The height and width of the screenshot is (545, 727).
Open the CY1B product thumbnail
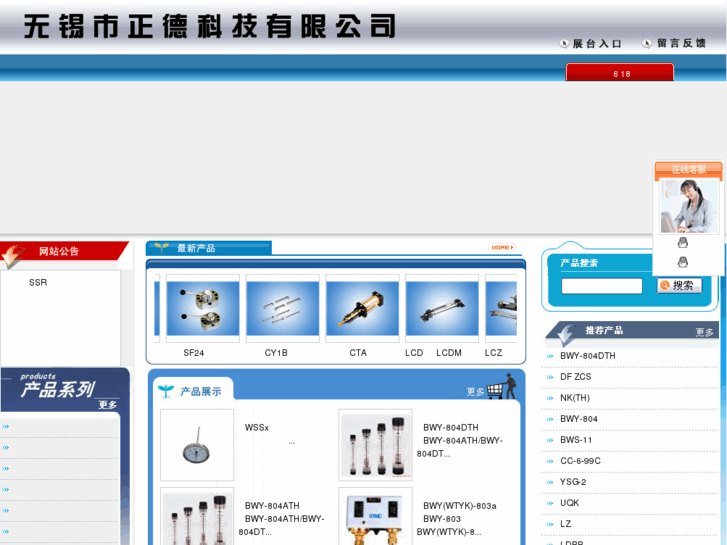tap(282, 308)
